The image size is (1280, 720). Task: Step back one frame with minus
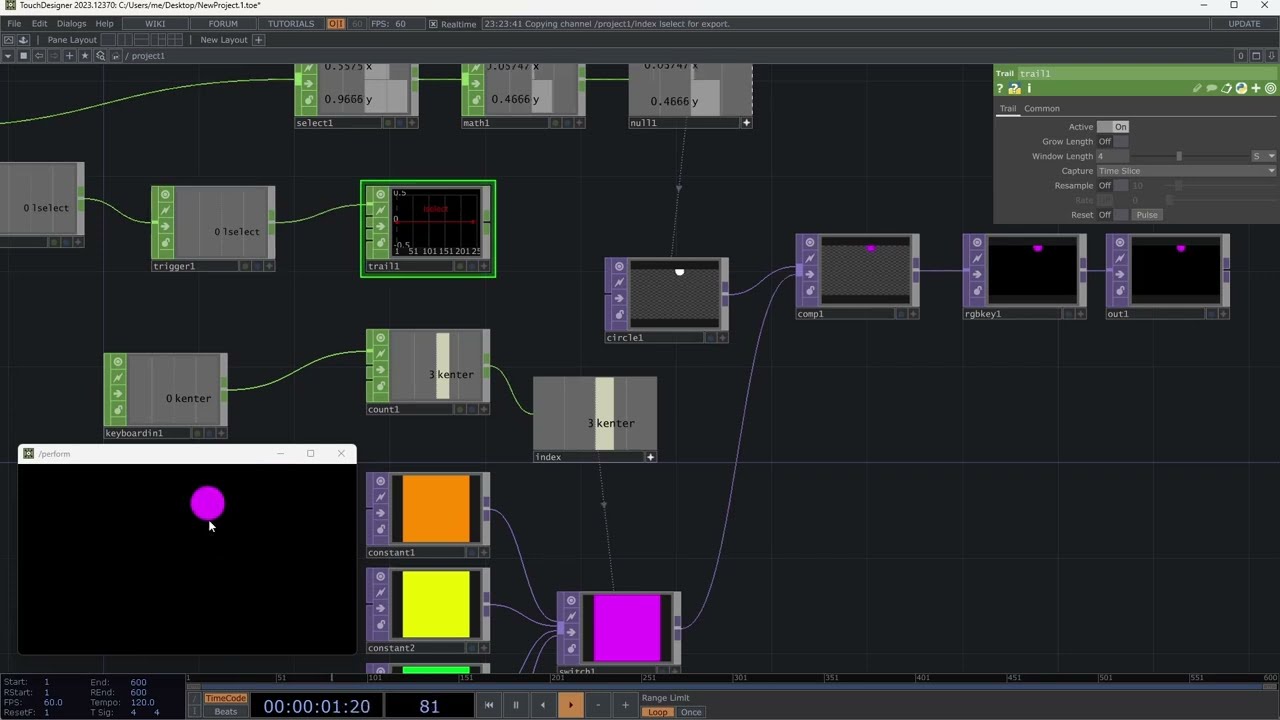tap(598, 705)
